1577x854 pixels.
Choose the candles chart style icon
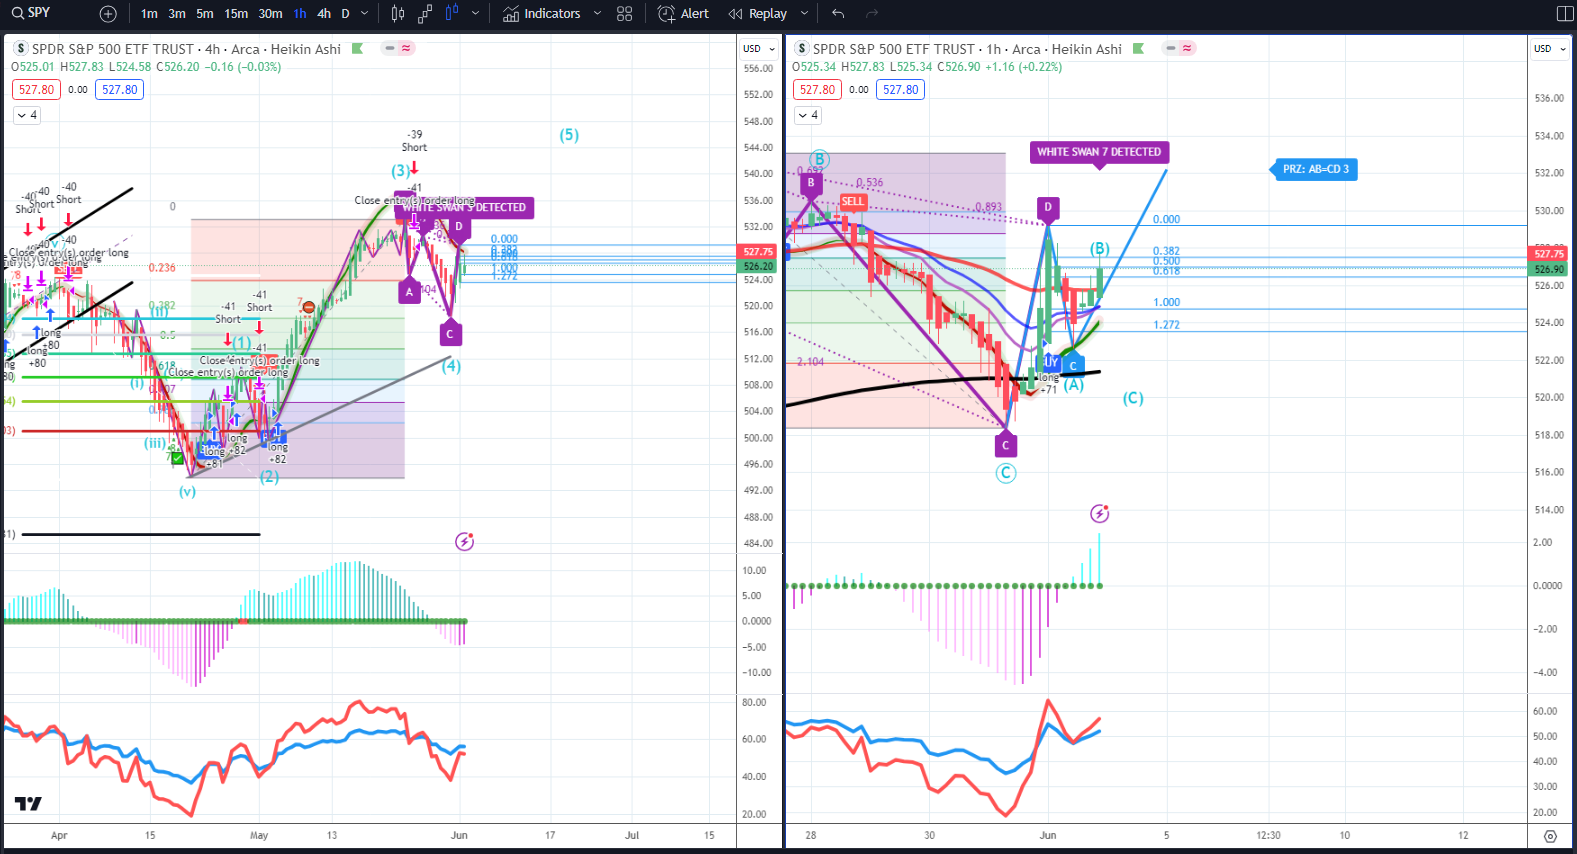point(398,14)
